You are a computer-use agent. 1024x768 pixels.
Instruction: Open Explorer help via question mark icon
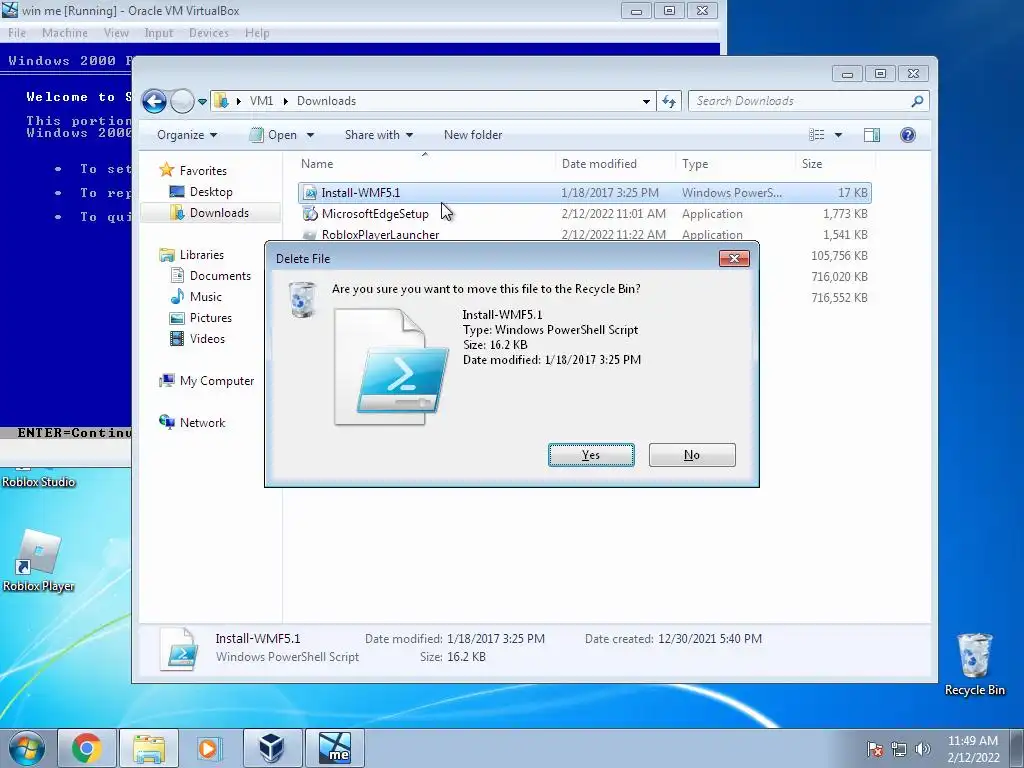[908, 135]
